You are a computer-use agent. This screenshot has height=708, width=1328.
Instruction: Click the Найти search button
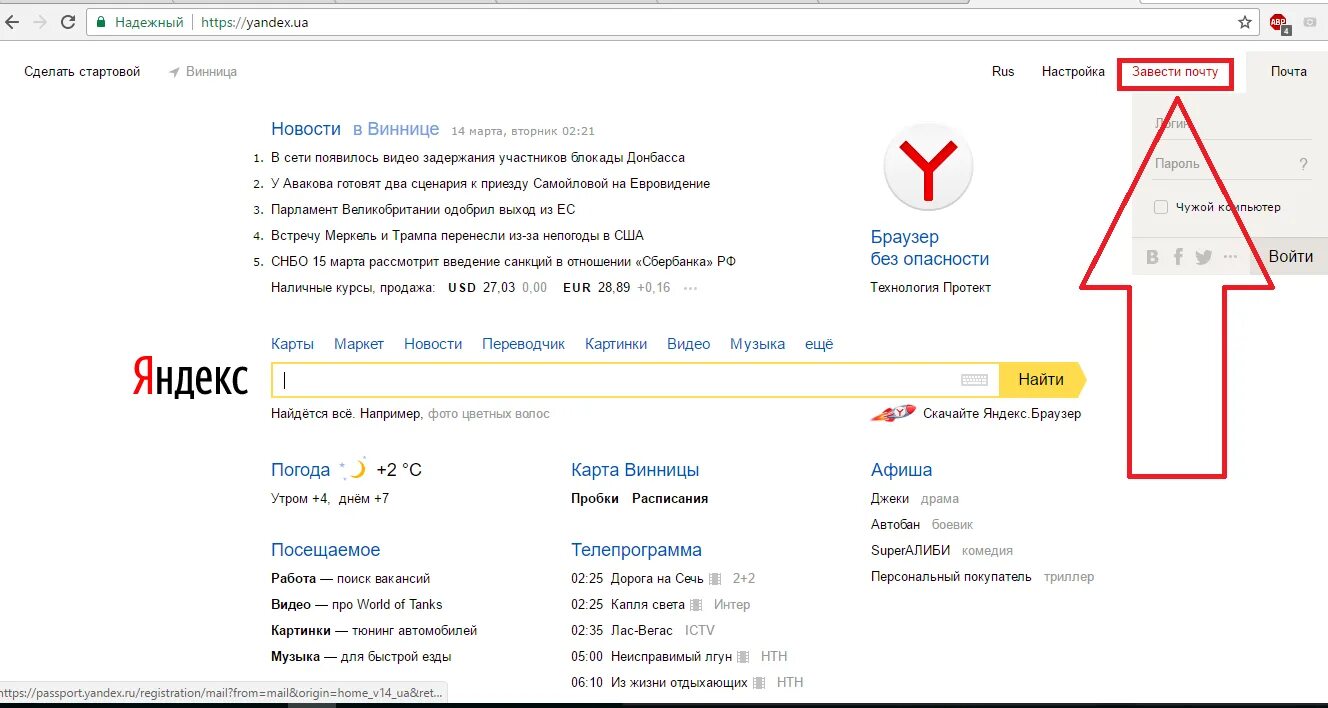(x=1041, y=380)
